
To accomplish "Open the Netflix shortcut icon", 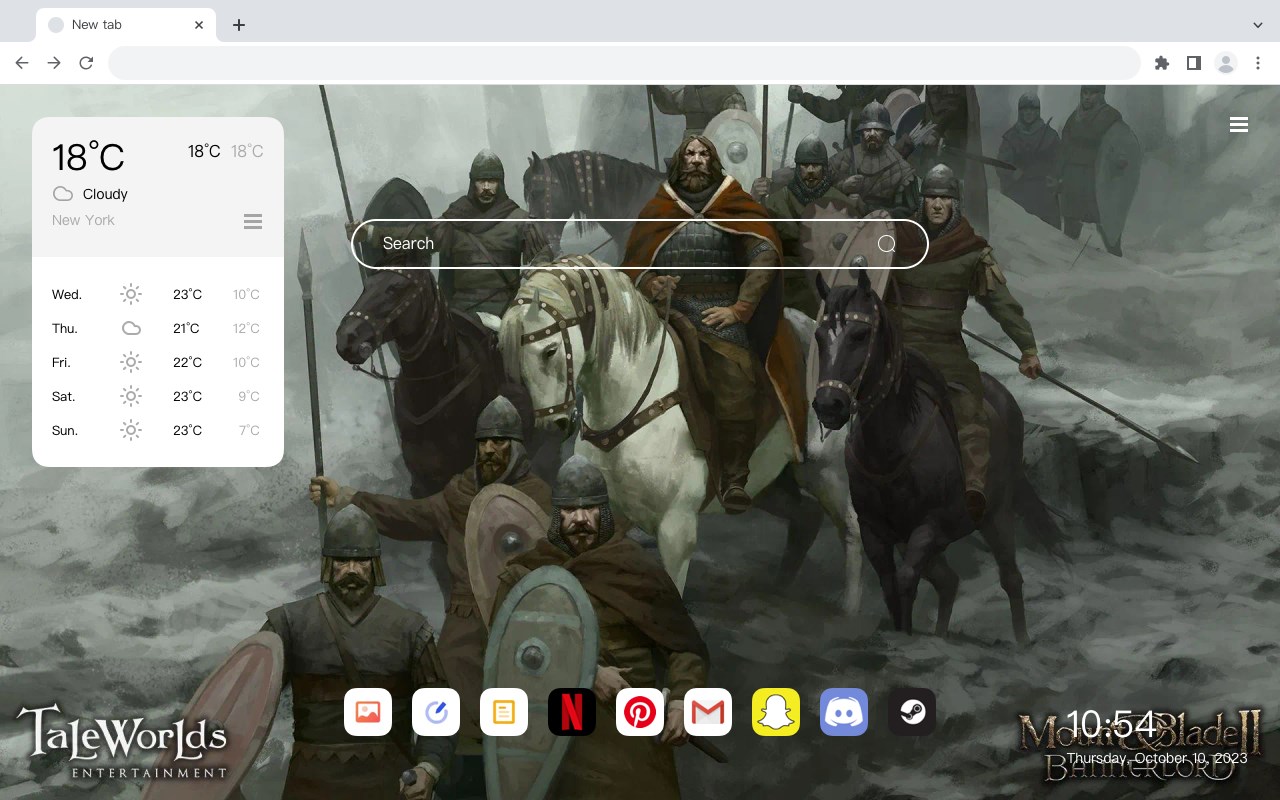I will coord(572,712).
